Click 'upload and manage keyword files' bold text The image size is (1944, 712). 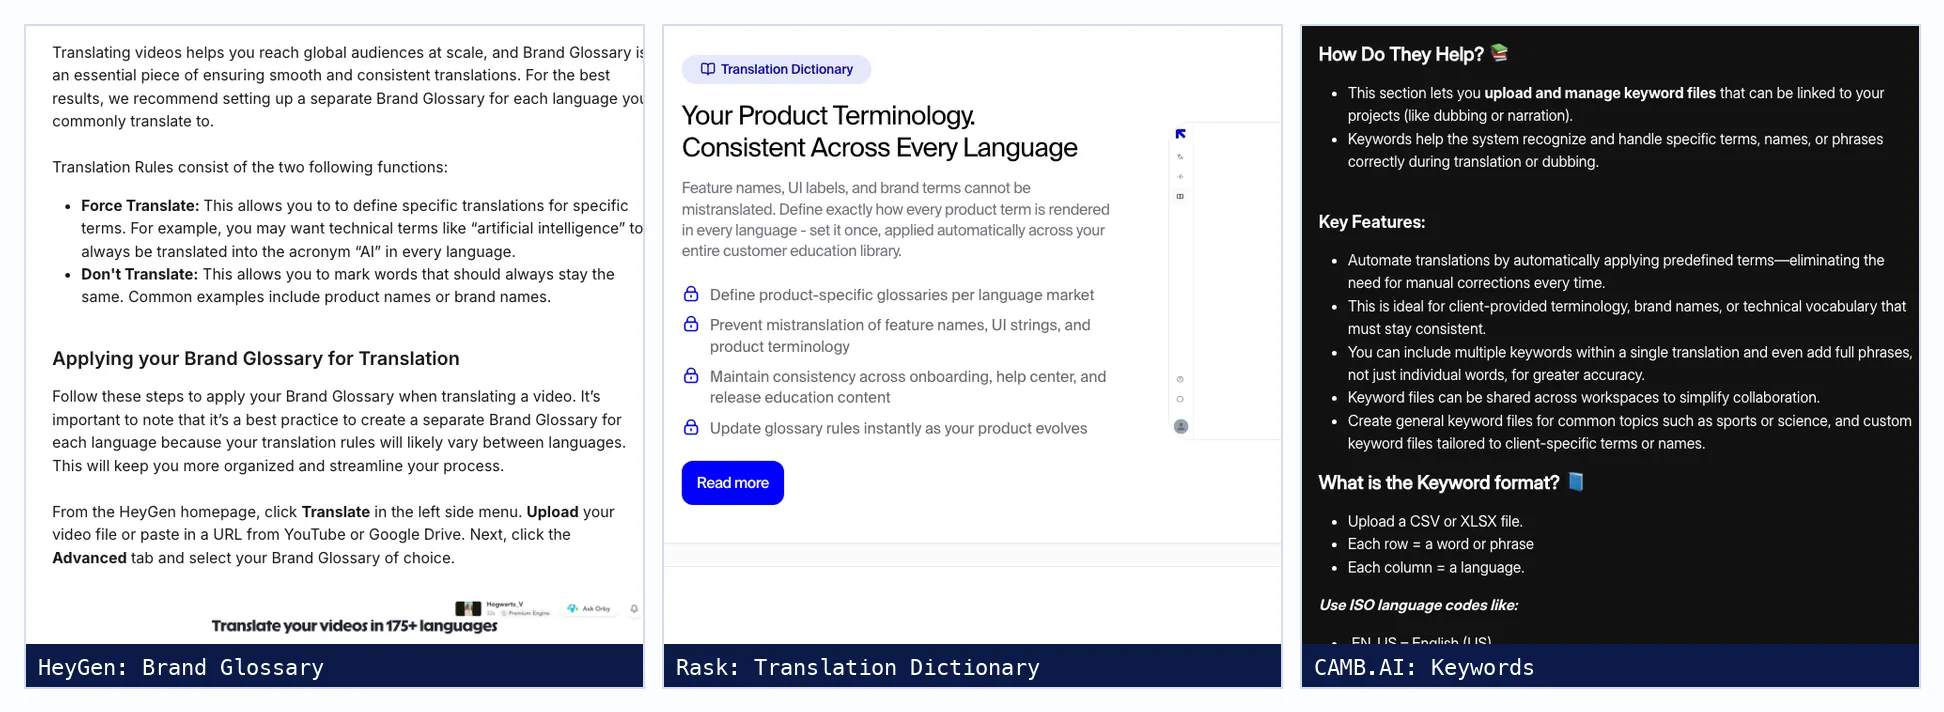1600,93
